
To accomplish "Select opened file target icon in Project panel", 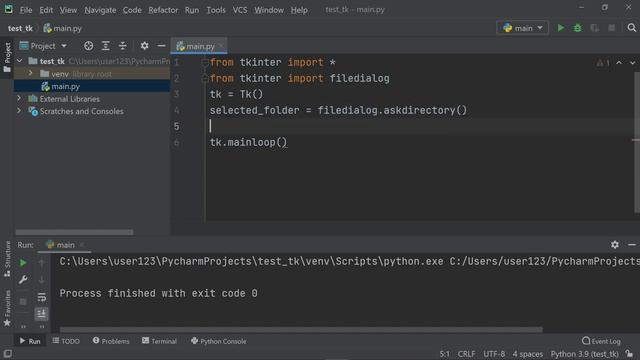I will tap(89, 46).
